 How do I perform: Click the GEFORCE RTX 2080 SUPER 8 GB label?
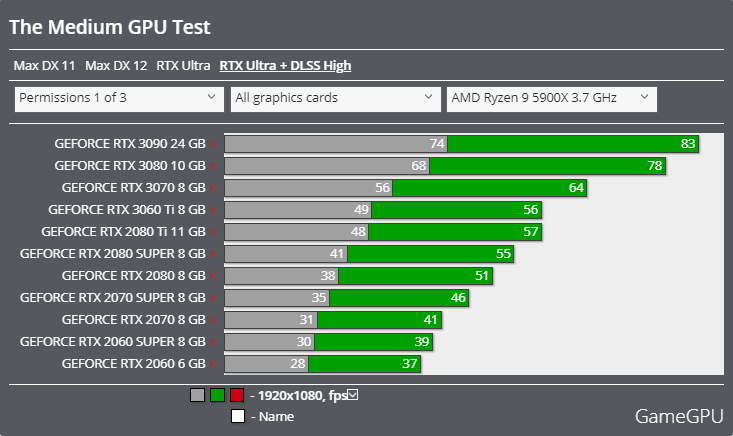(x=113, y=253)
